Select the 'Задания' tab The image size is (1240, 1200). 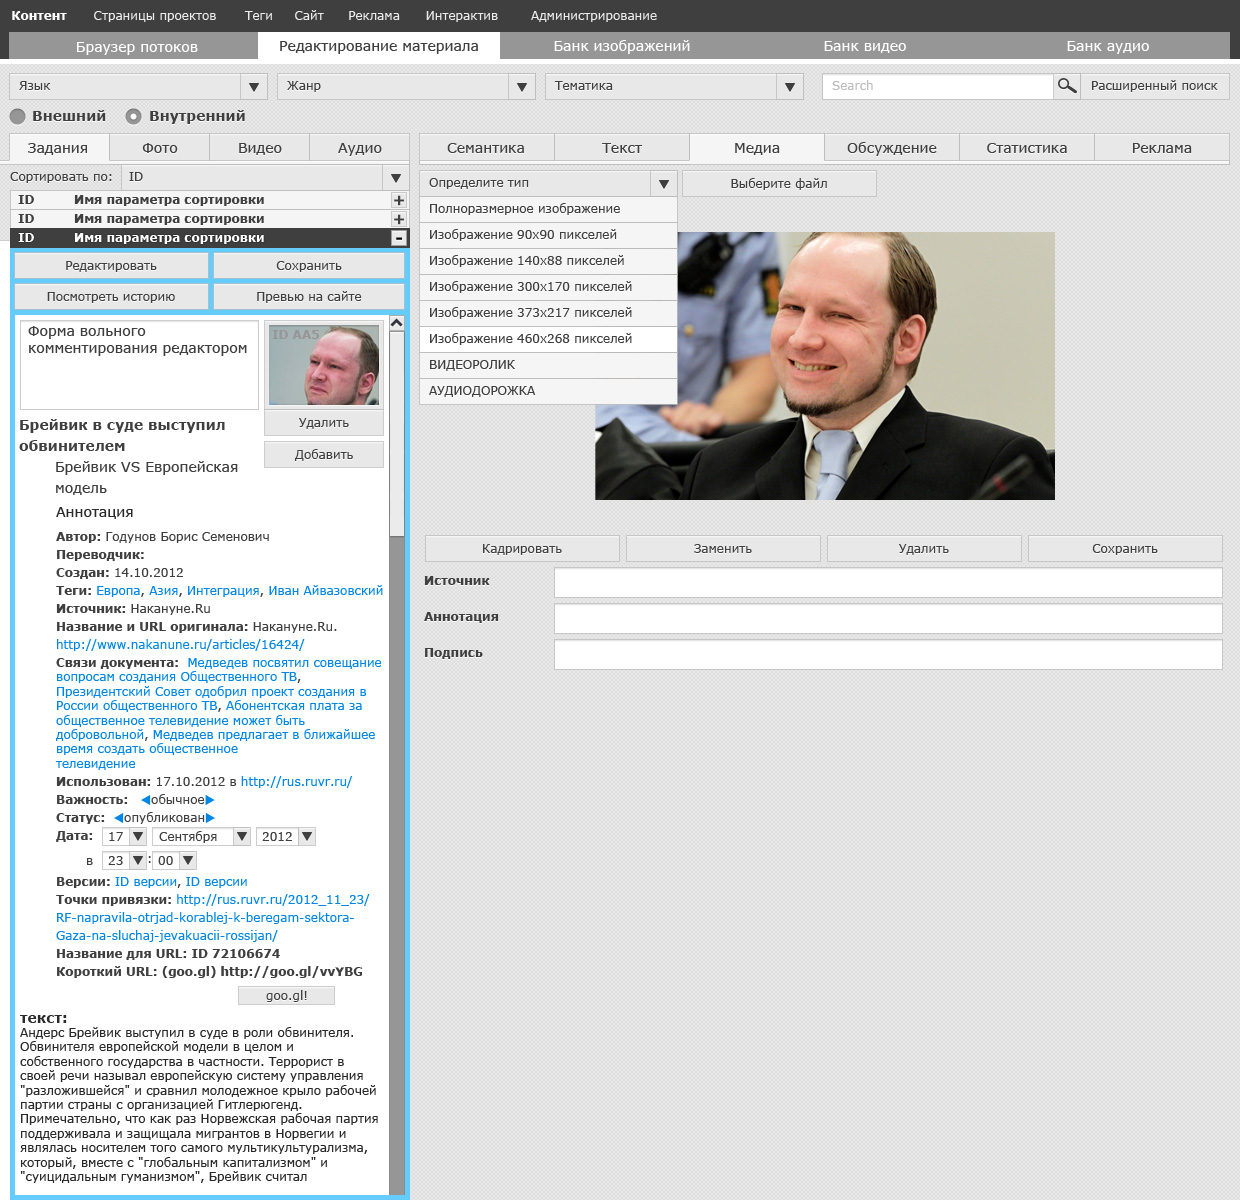pyautogui.click(x=58, y=148)
